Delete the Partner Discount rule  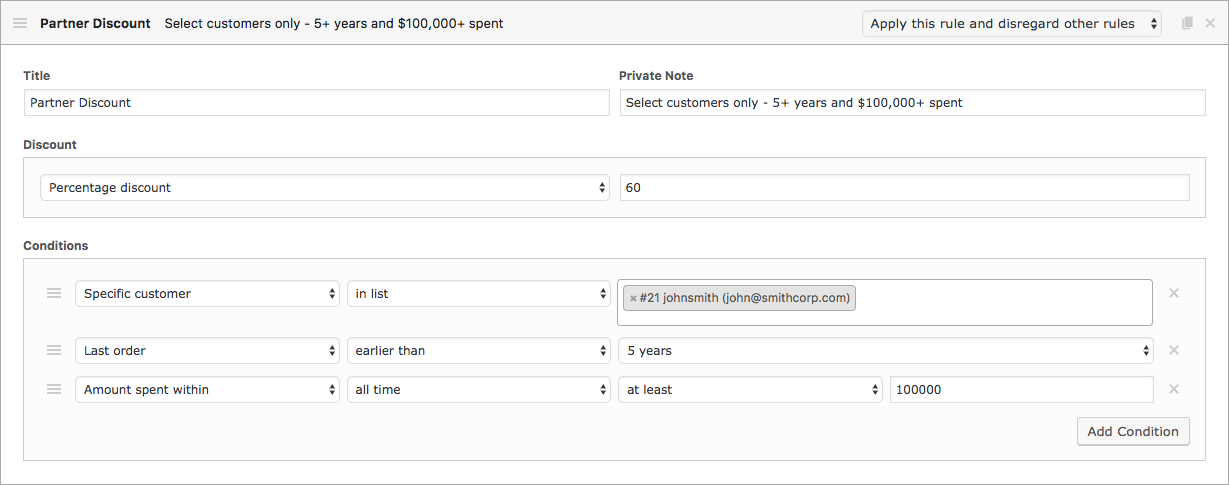pos(1210,23)
